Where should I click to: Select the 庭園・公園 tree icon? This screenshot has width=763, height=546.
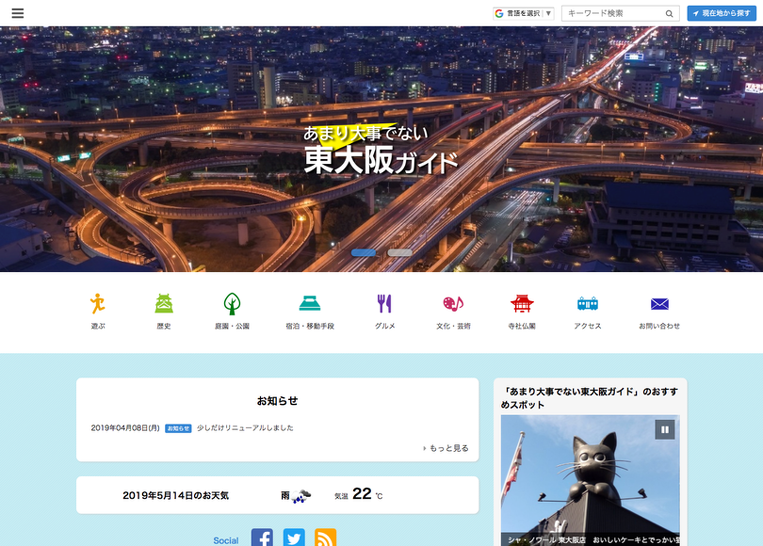[x=232, y=303]
